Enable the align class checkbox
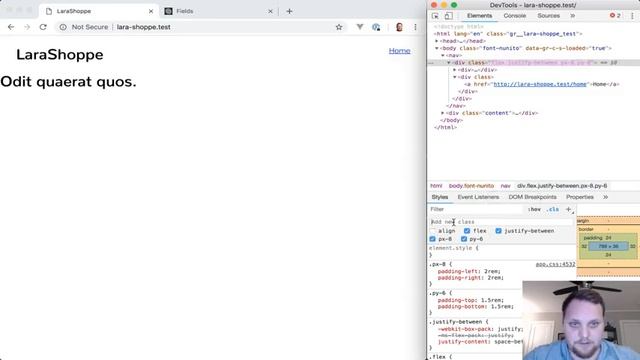The width and height of the screenshot is (640, 360). point(433,231)
